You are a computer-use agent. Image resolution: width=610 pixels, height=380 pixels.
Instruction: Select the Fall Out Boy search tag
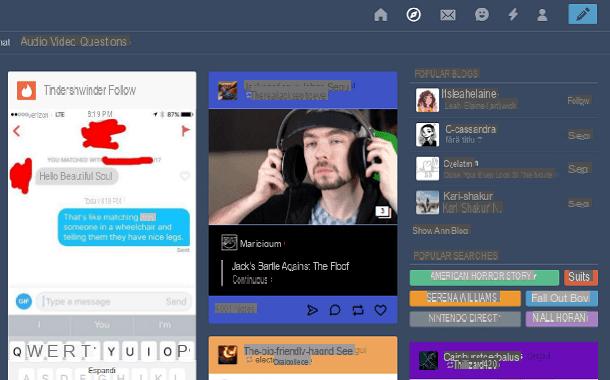tap(562, 298)
